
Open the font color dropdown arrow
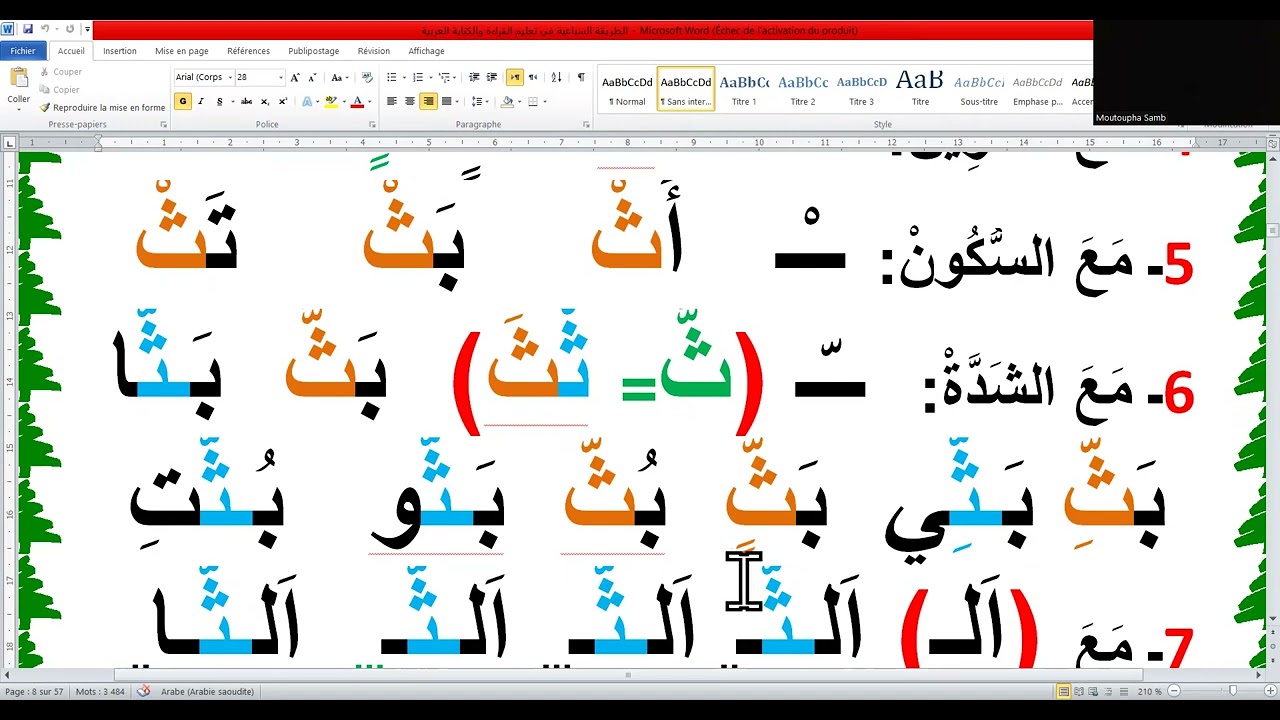[369, 101]
